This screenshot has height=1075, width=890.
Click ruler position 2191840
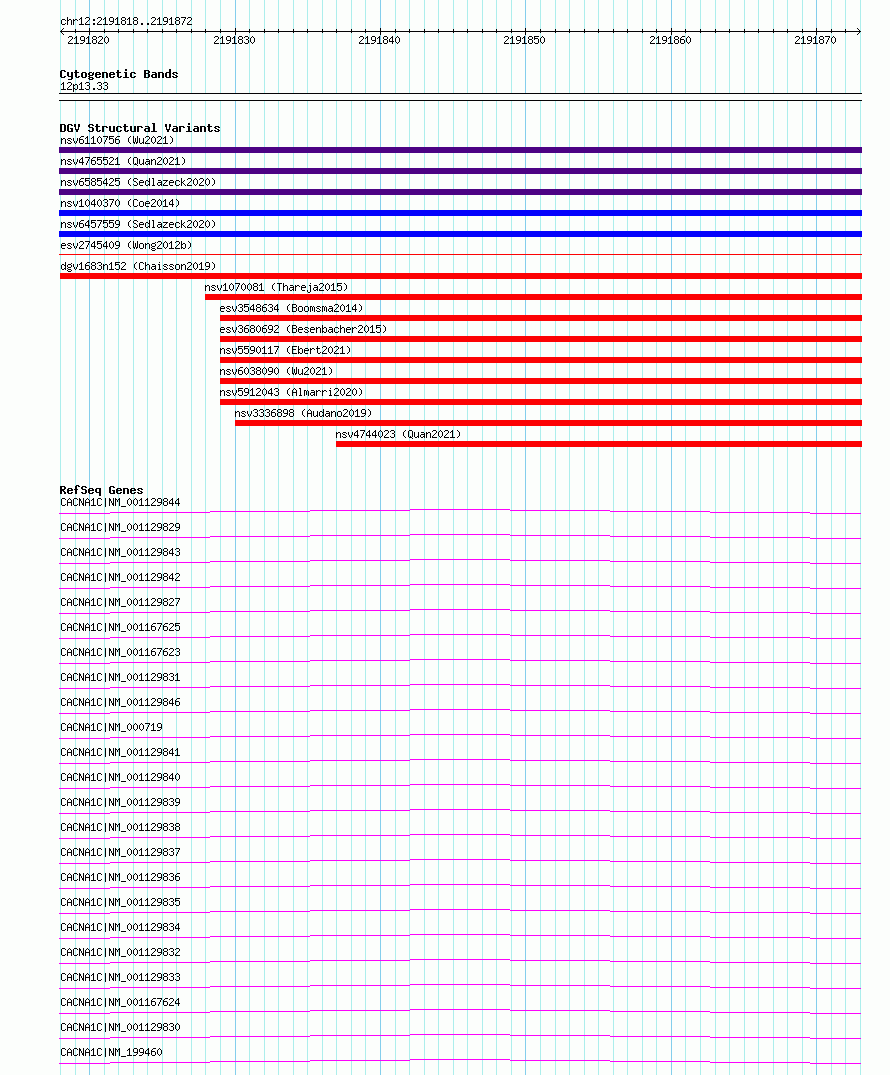(x=379, y=40)
